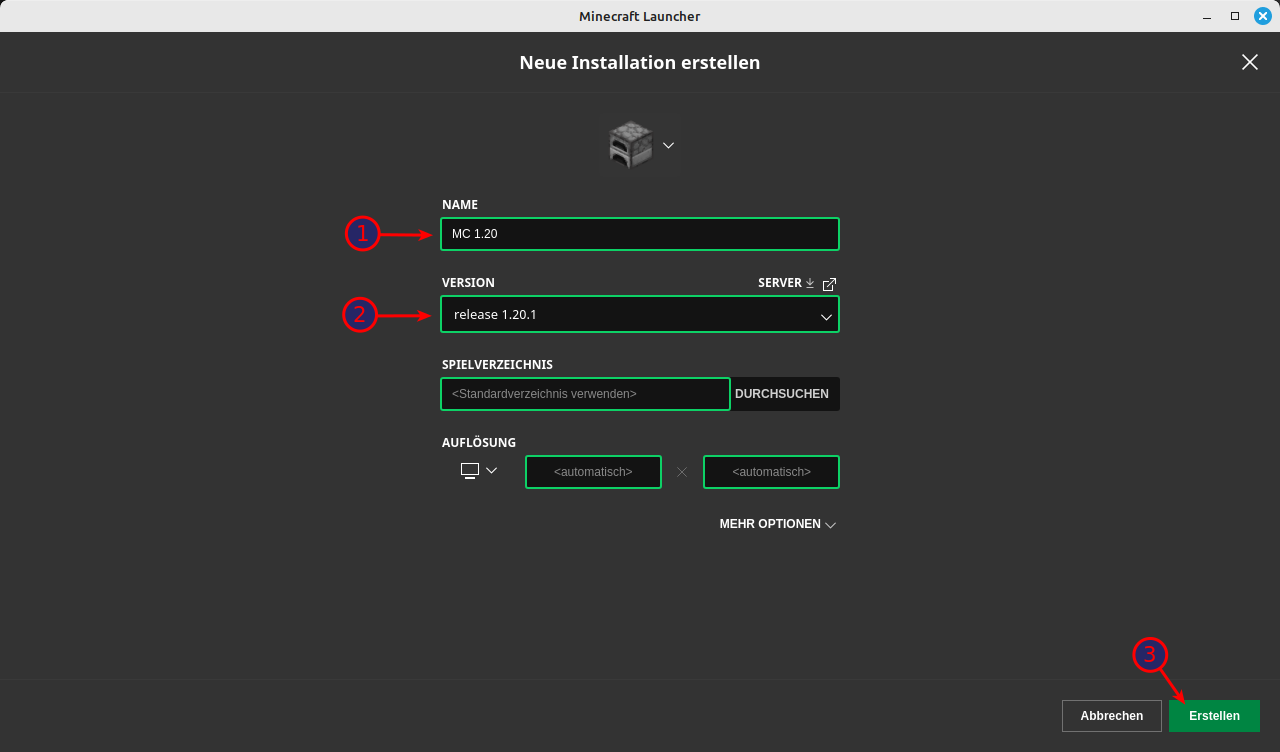Expand the chevron next to the monitor icon
The width and height of the screenshot is (1280, 752).
click(491, 470)
